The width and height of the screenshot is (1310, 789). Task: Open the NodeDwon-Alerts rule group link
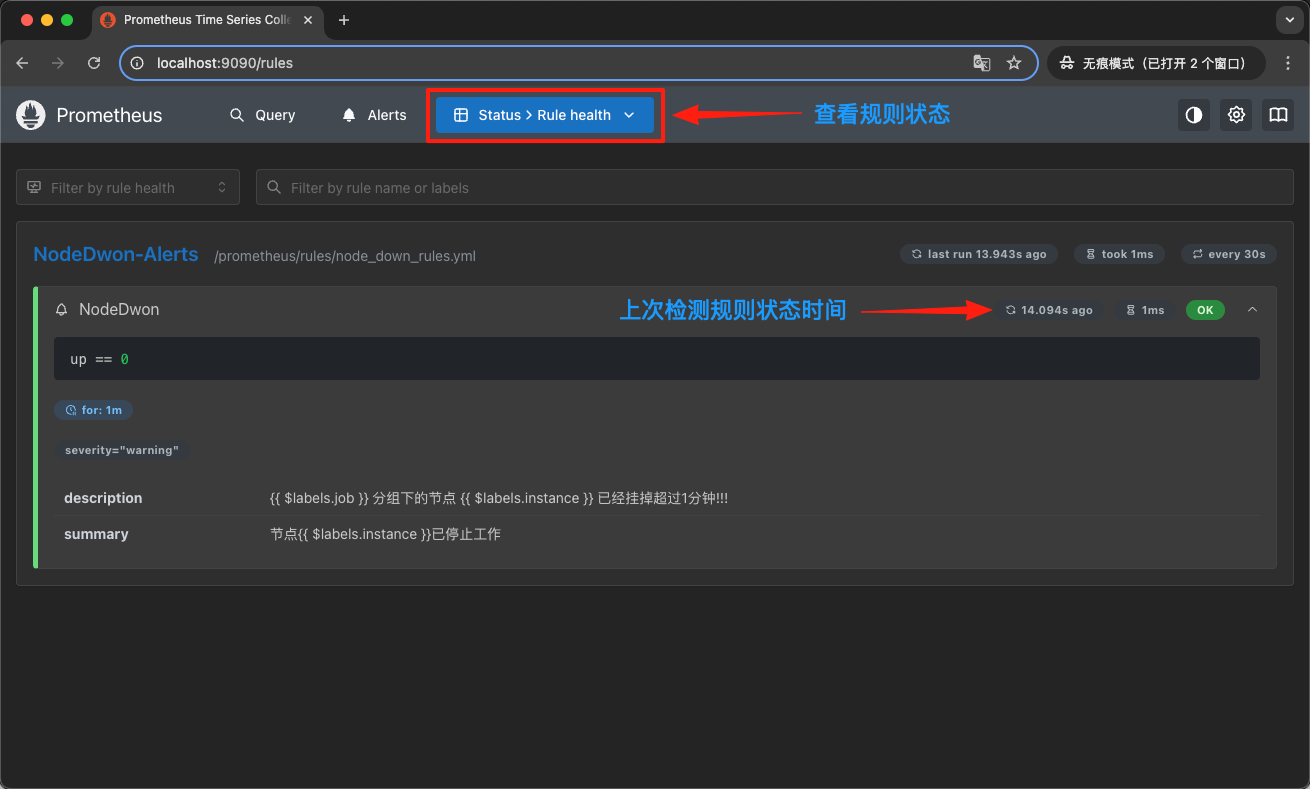coord(115,254)
